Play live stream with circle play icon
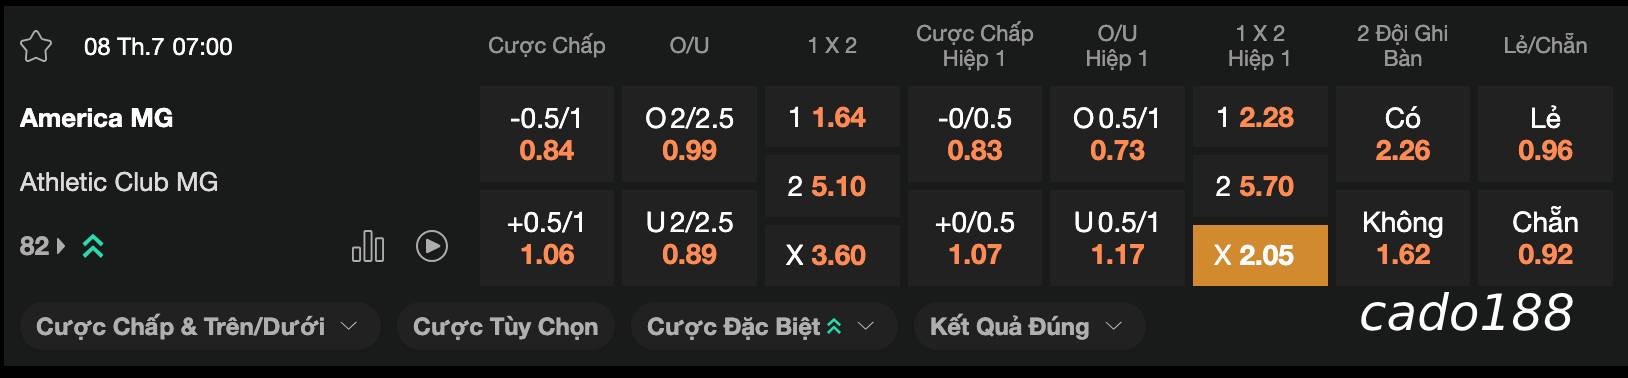Viewport: 1628px width, 378px height. point(432,246)
